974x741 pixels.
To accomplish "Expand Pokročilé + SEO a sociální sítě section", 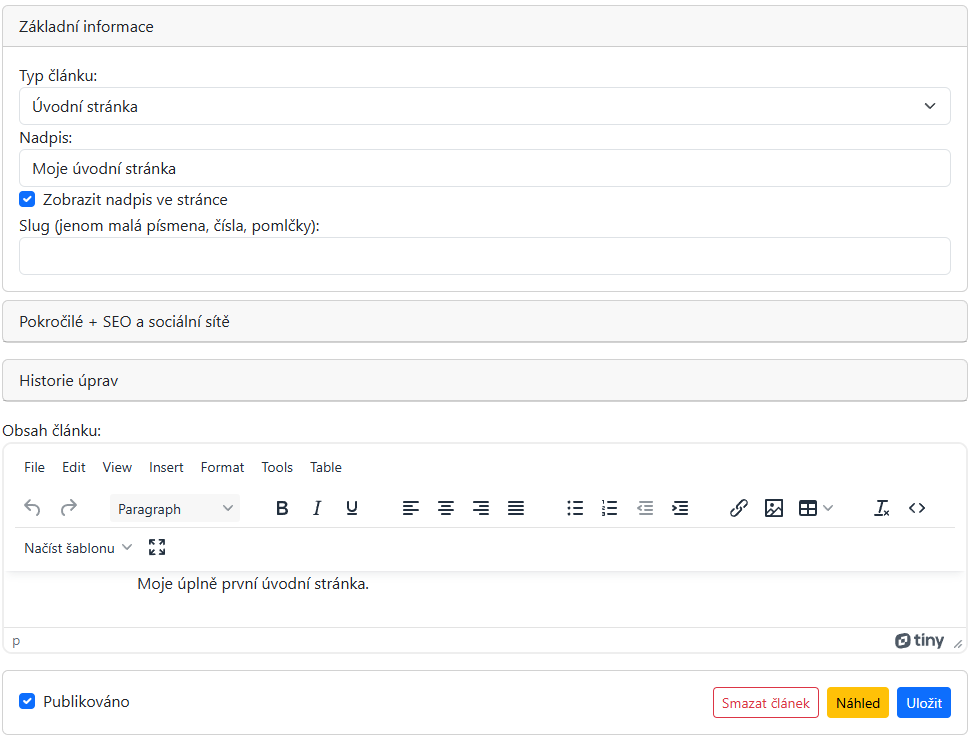I will coord(484,322).
